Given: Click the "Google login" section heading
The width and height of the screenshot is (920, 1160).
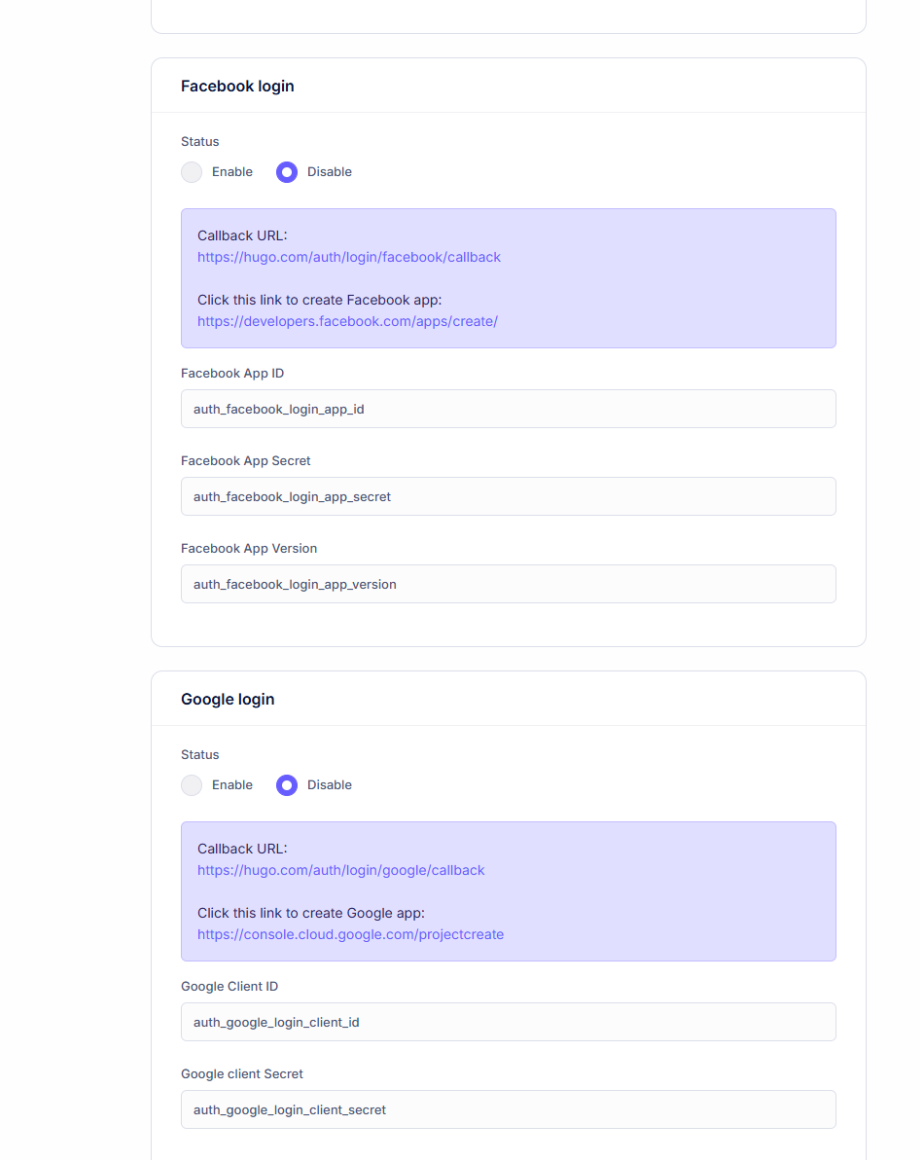Looking at the screenshot, I should 227,699.
